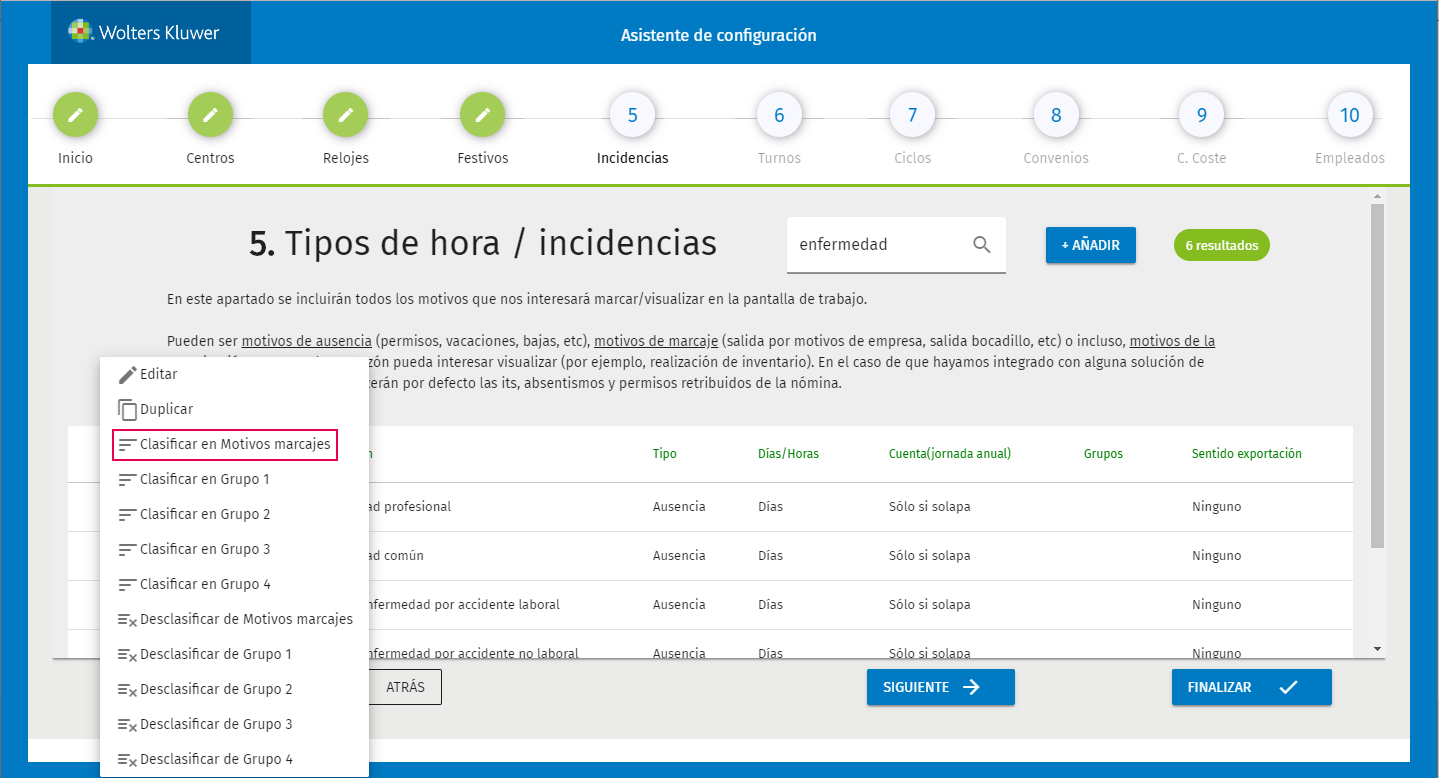
Task: Click the scrollbar down arrow
Action: click(x=1377, y=649)
